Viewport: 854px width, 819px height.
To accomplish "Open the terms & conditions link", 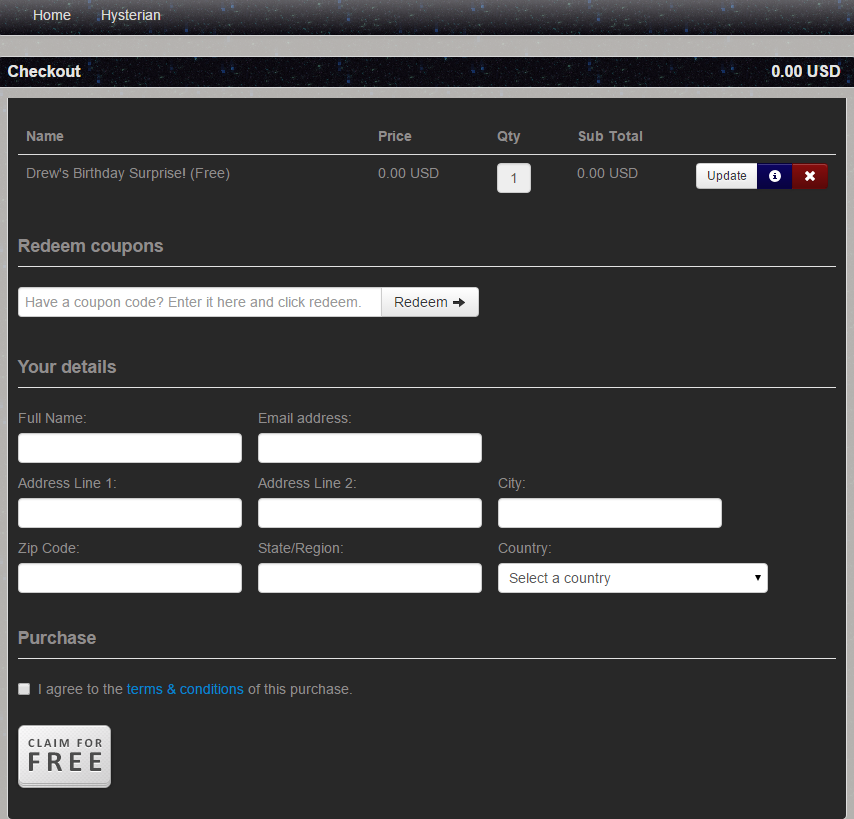I will point(185,689).
